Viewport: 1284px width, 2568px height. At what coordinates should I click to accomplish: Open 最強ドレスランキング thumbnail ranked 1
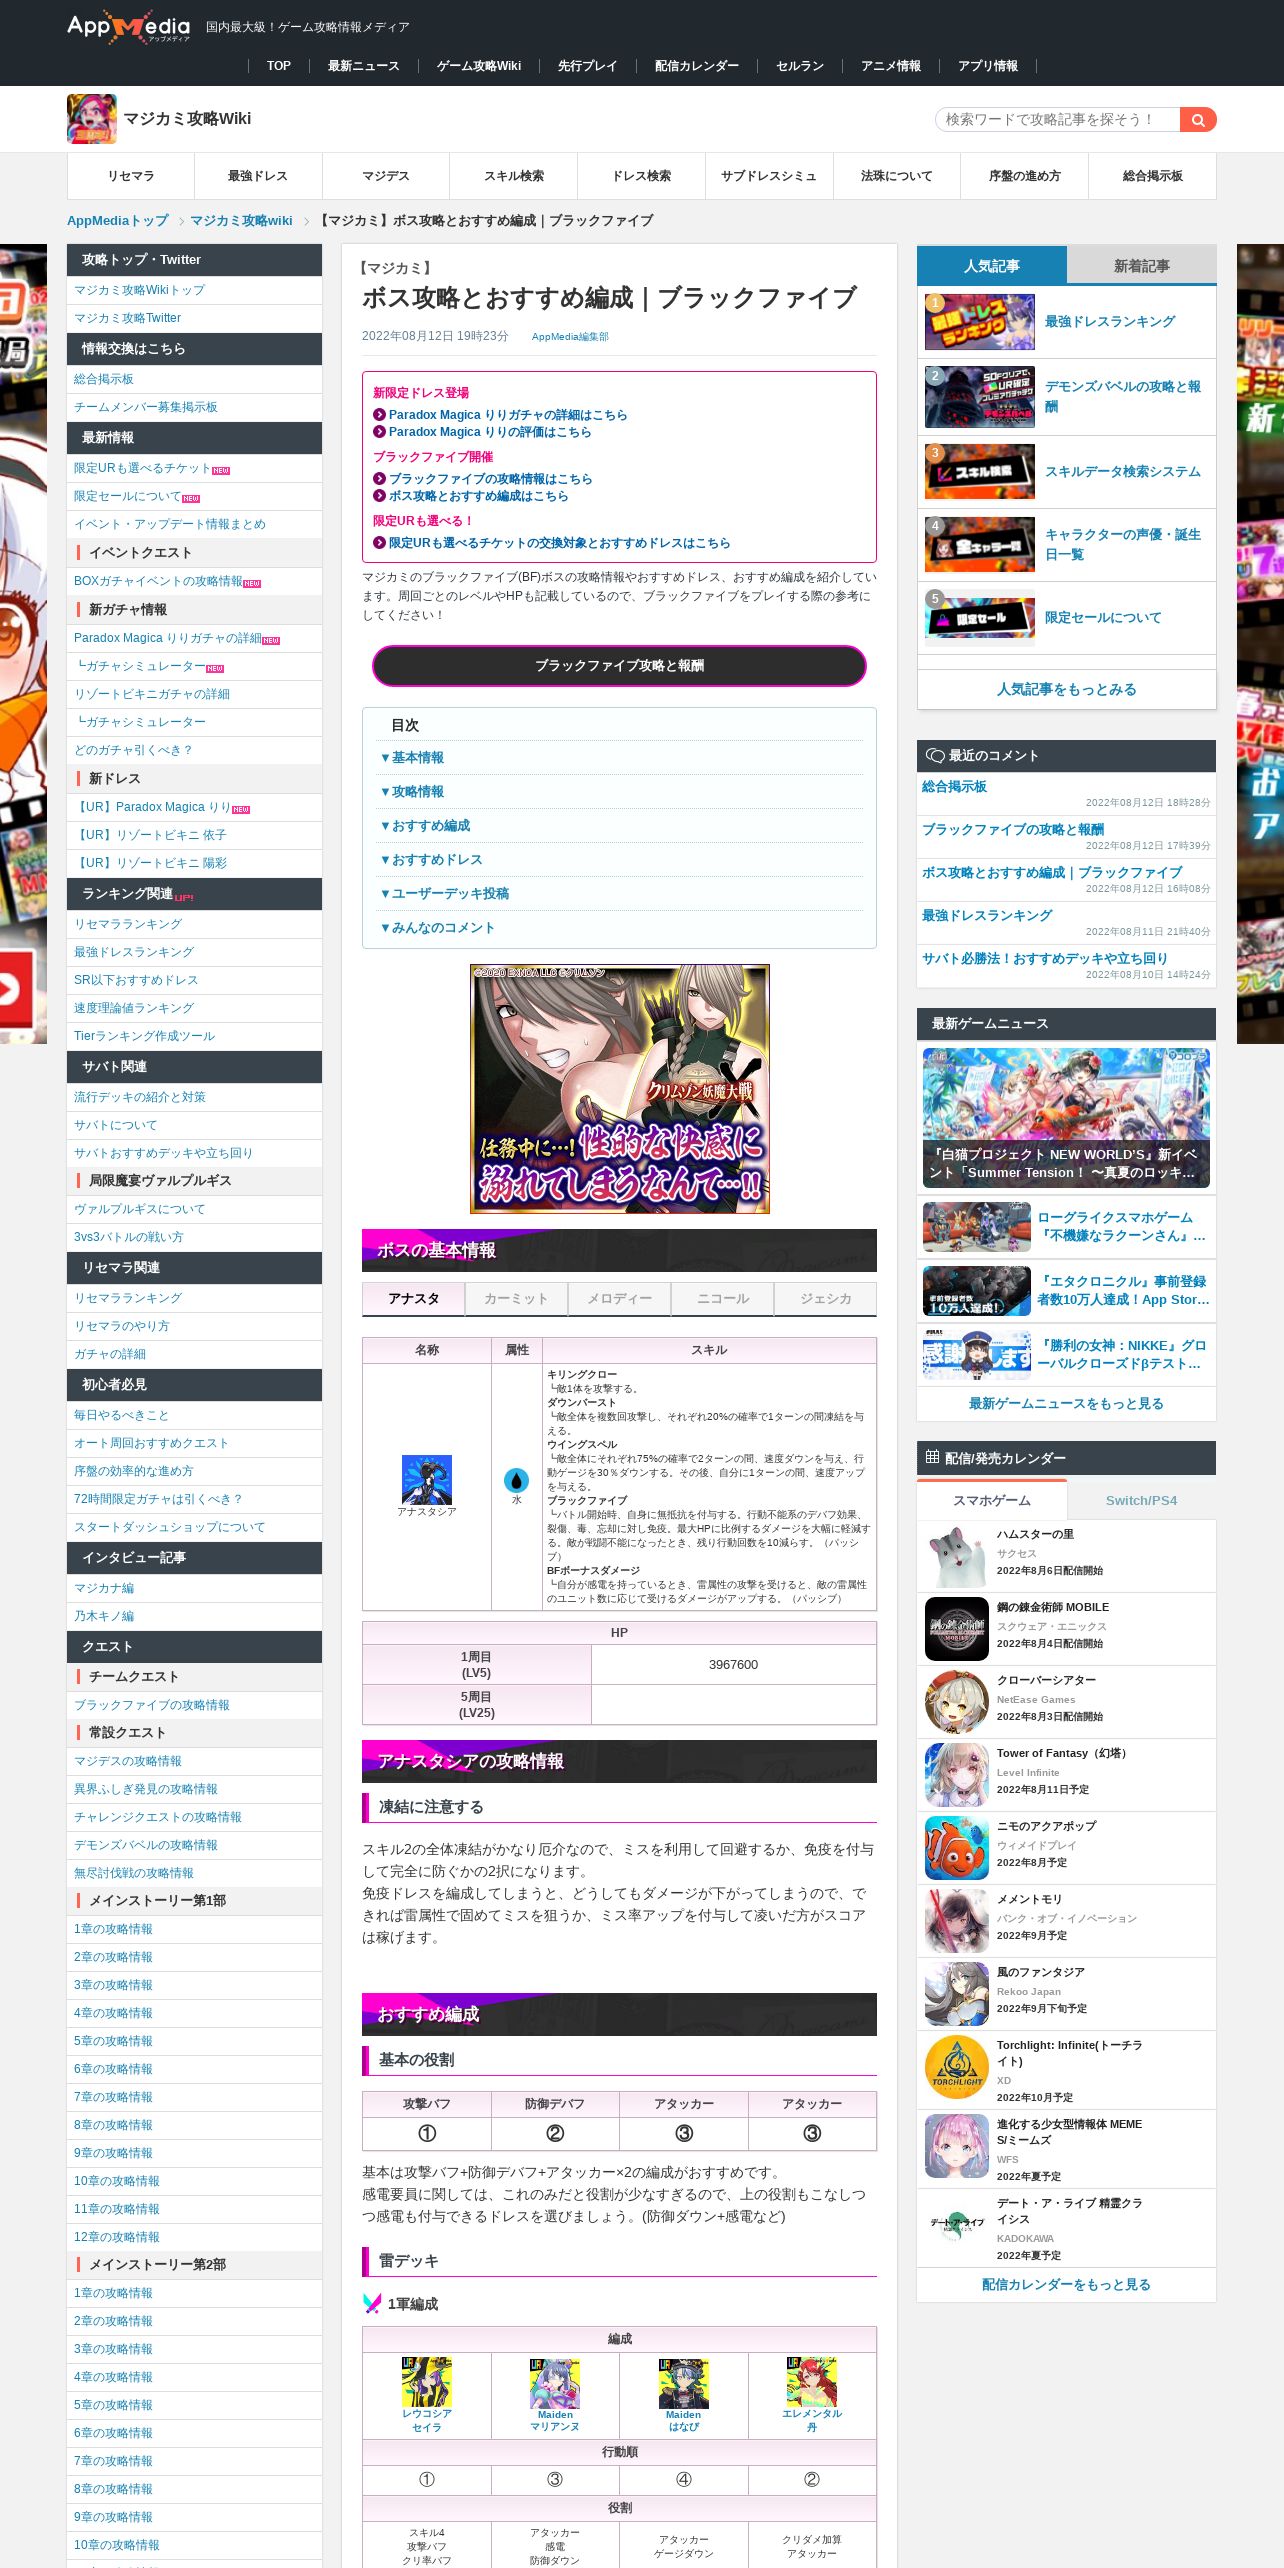pos(980,322)
